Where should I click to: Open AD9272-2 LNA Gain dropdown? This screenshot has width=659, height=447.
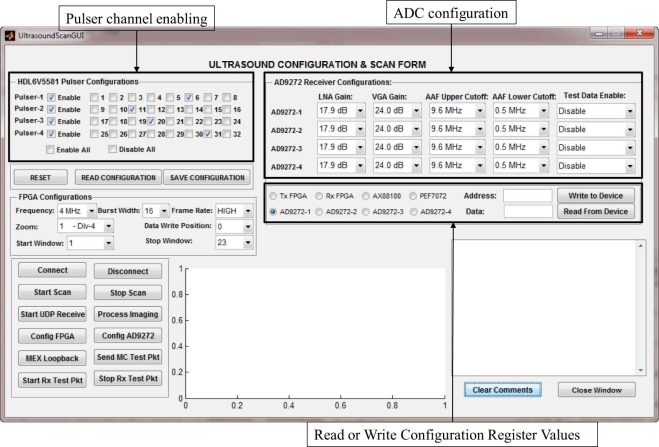pyautogui.click(x=341, y=129)
